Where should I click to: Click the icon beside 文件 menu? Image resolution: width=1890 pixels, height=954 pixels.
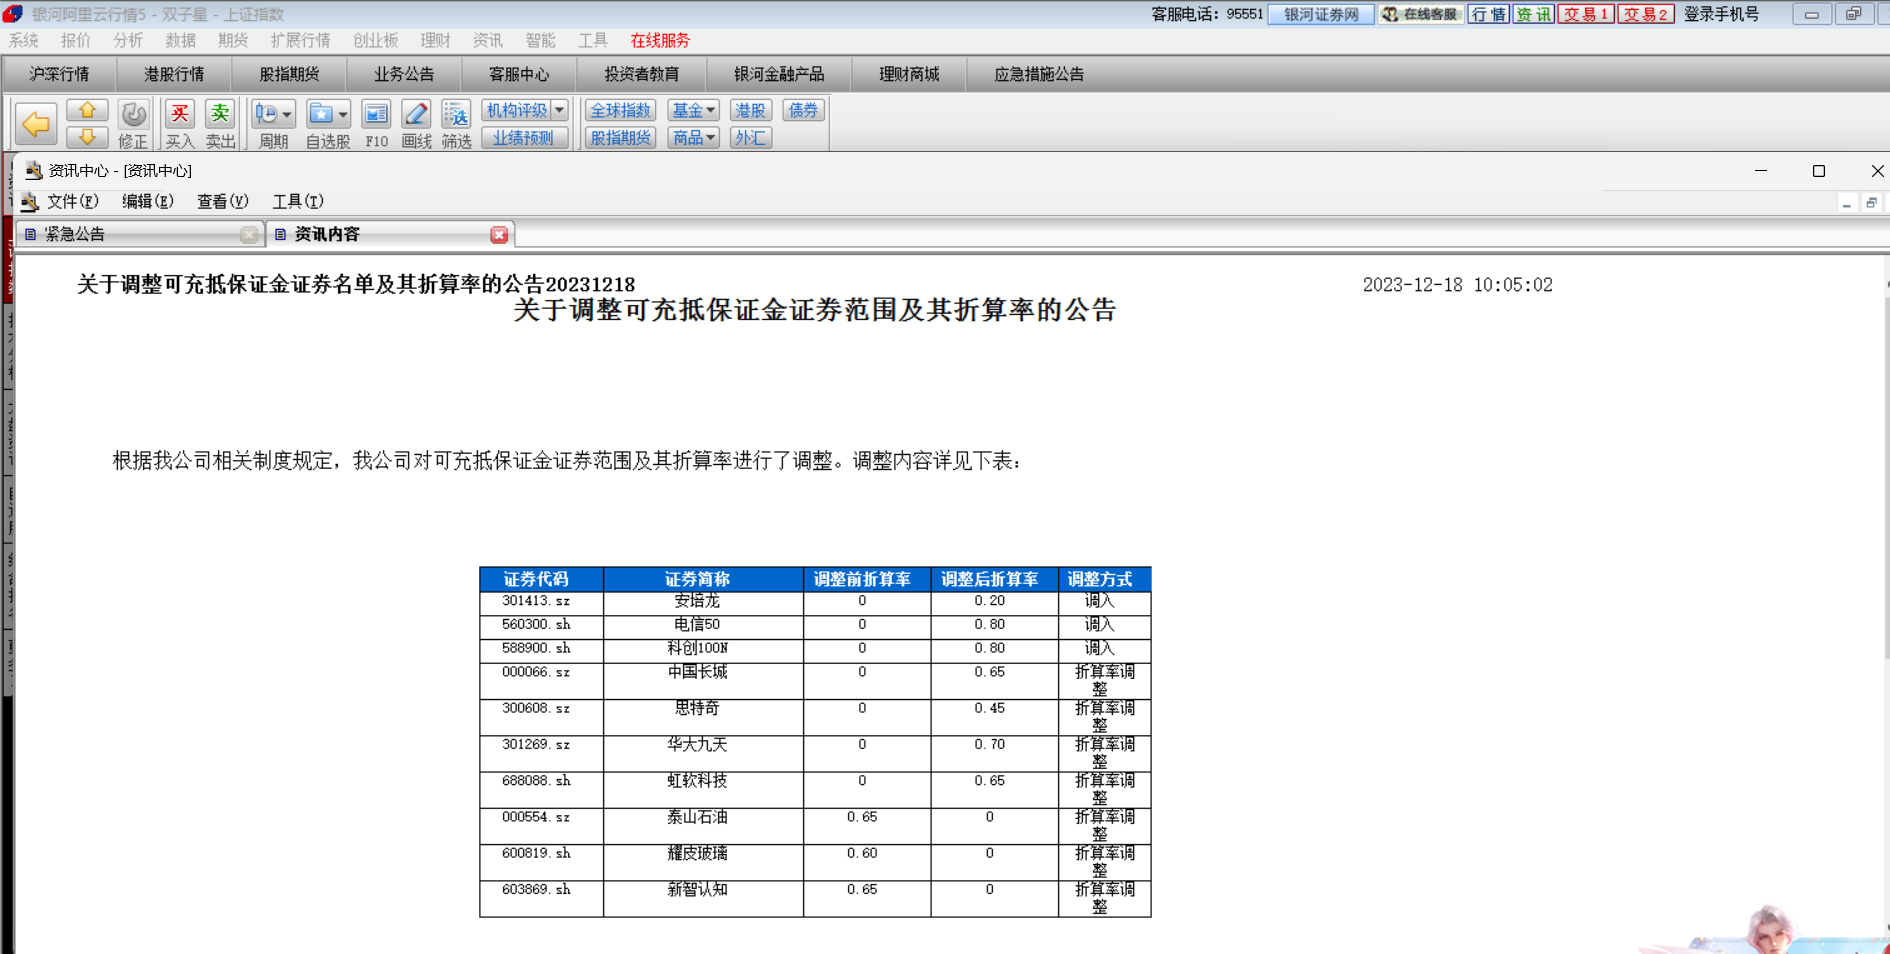(x=29, y=202)
